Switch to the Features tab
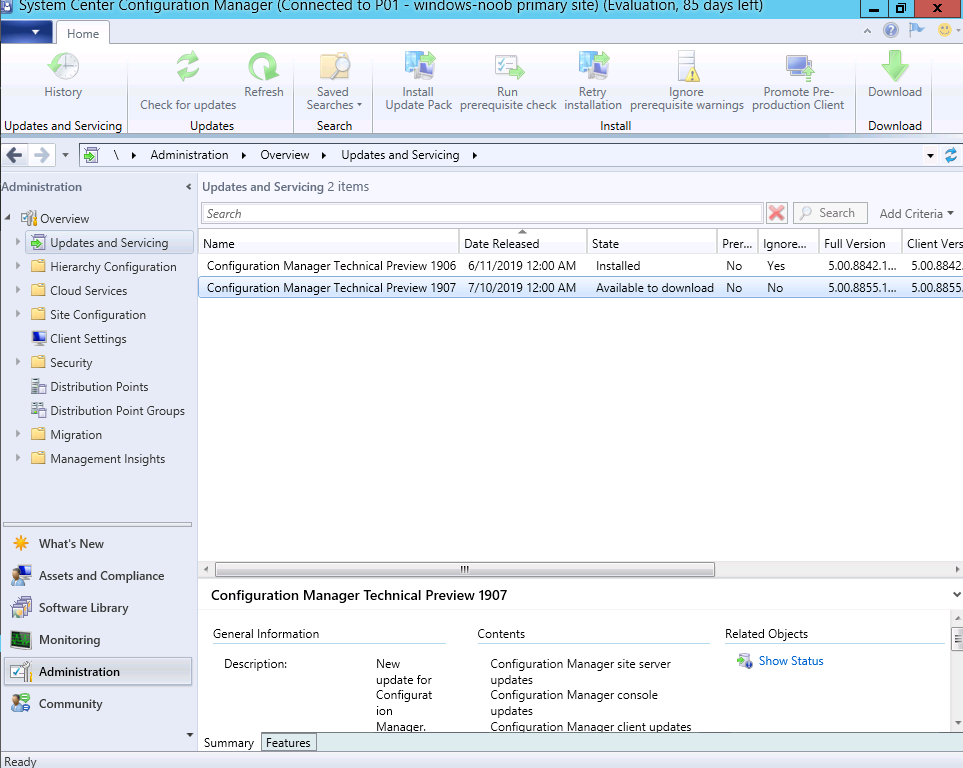 coord(288,743)
